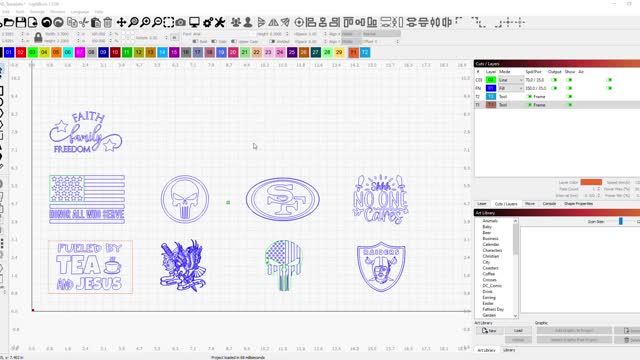This screenshot has height=360, width=640.
Task: Switch to the Shape Properties tab
Action: 578,204
